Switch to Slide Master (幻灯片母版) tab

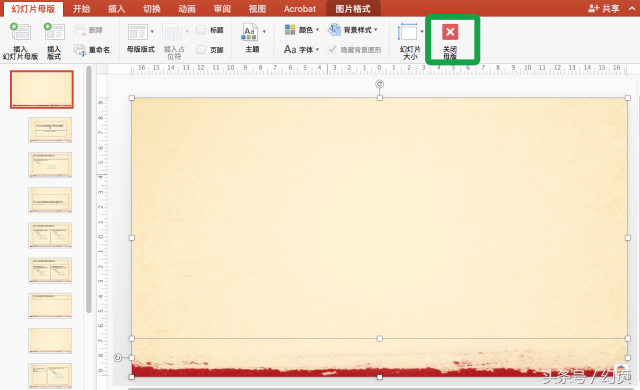tap(33, 9)
